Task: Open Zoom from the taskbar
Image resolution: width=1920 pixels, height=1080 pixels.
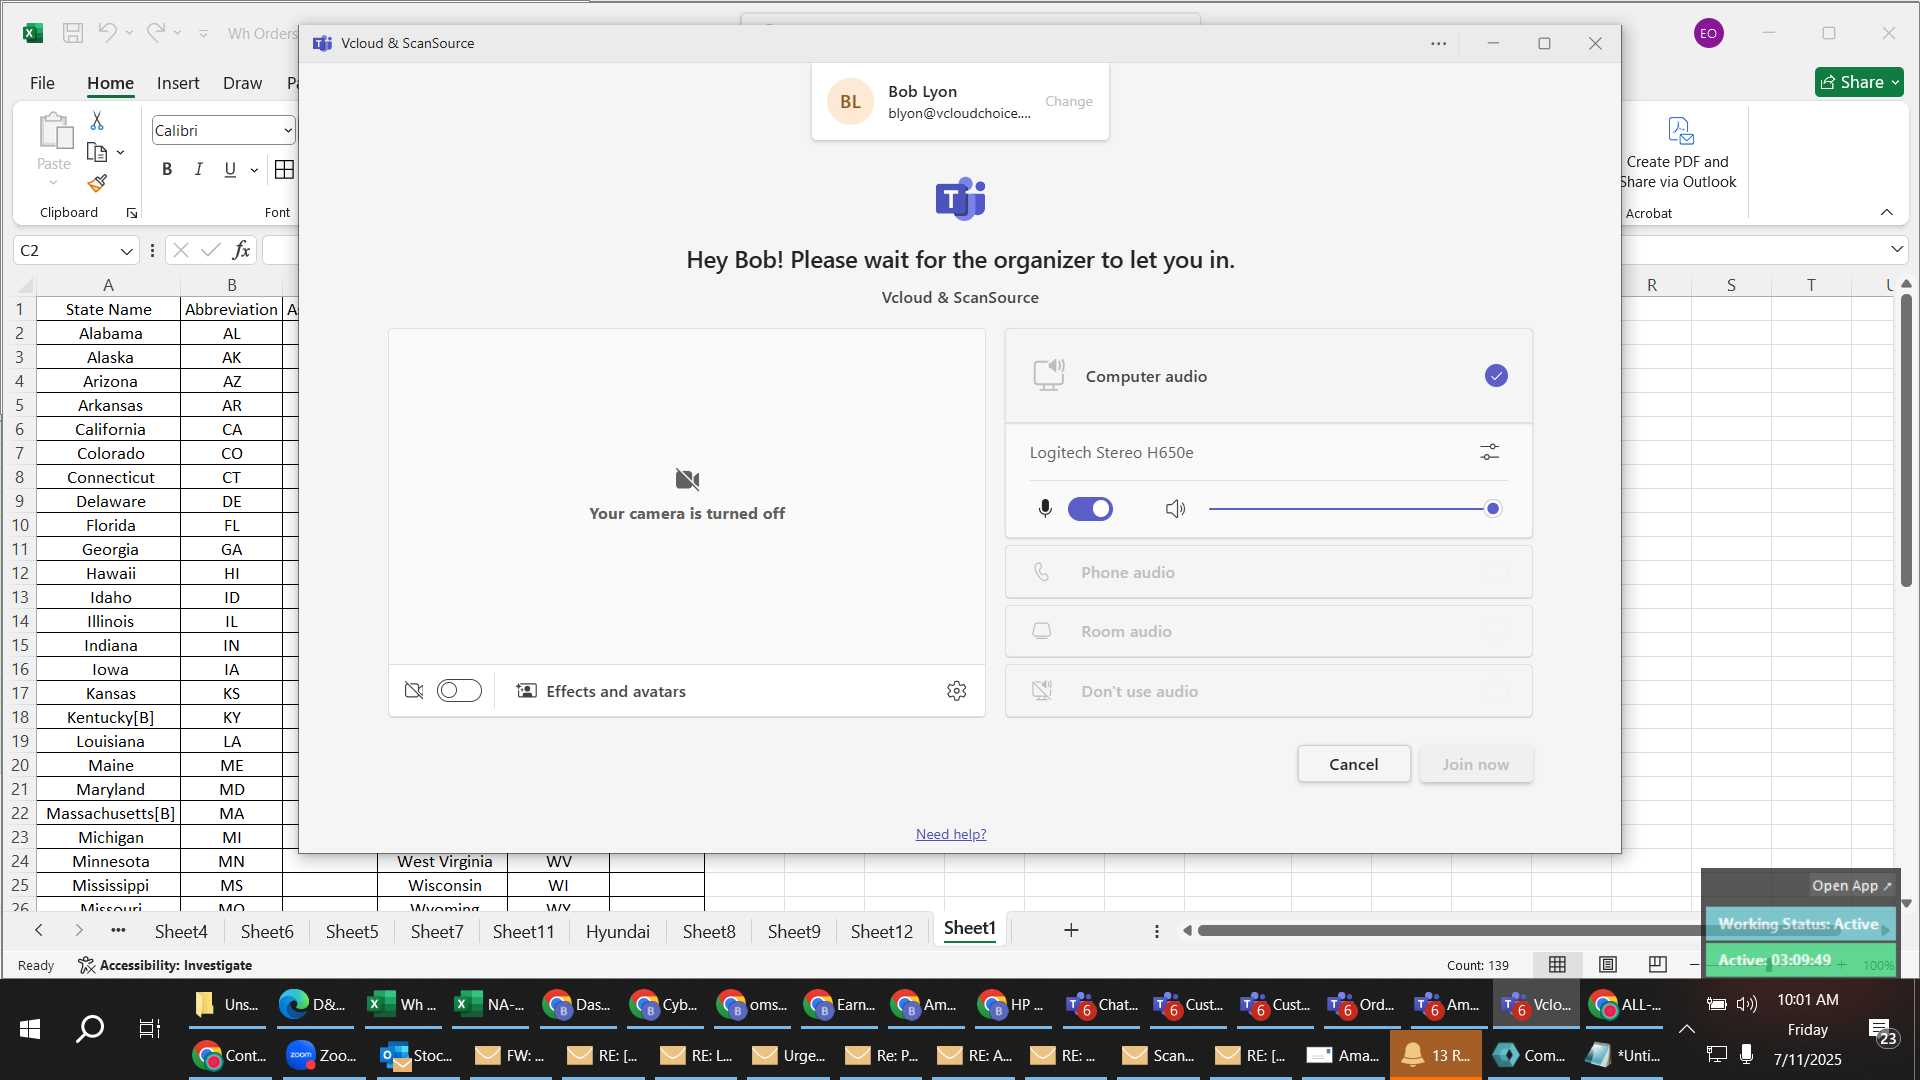Action: [320, 1055]
